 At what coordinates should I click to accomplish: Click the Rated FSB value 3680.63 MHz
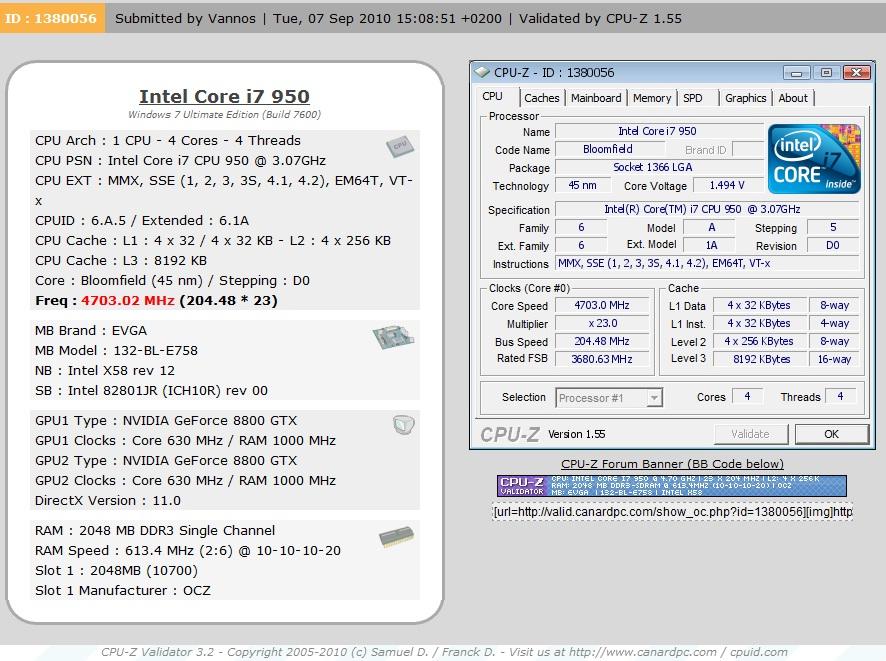click(x=602, y=359)
